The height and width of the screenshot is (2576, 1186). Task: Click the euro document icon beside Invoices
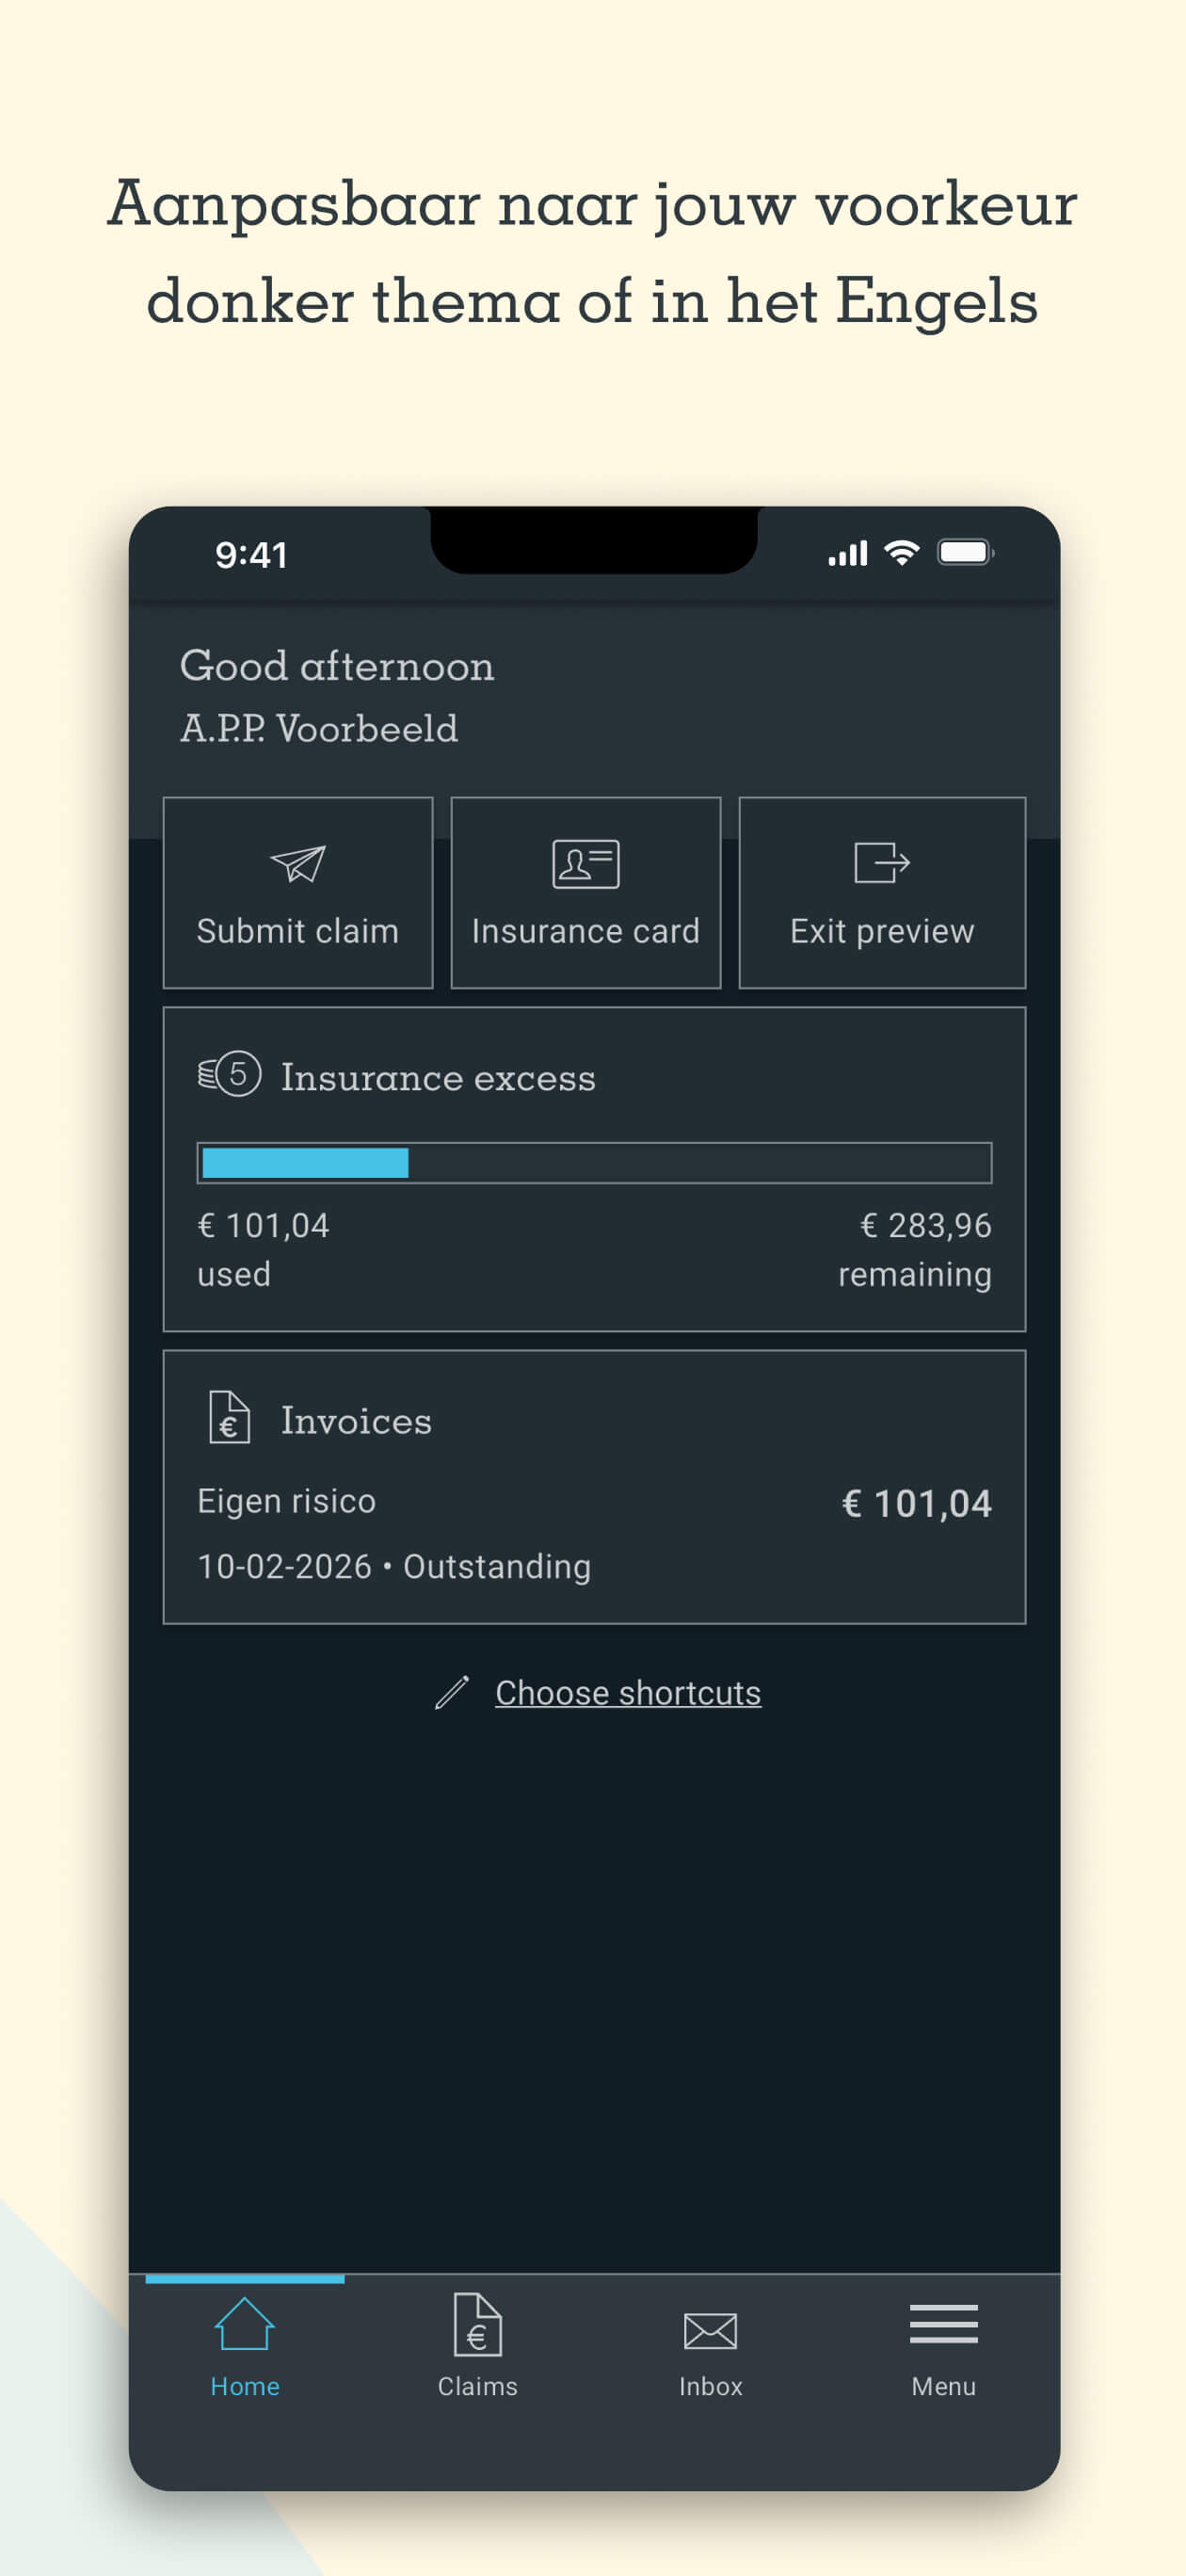pos(229,1417)
